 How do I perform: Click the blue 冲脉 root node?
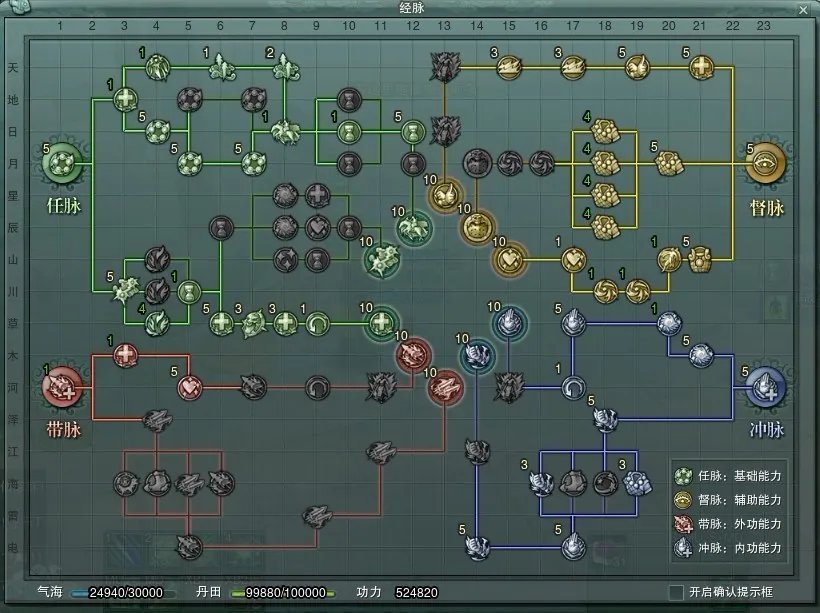click(x=766, y=385)
